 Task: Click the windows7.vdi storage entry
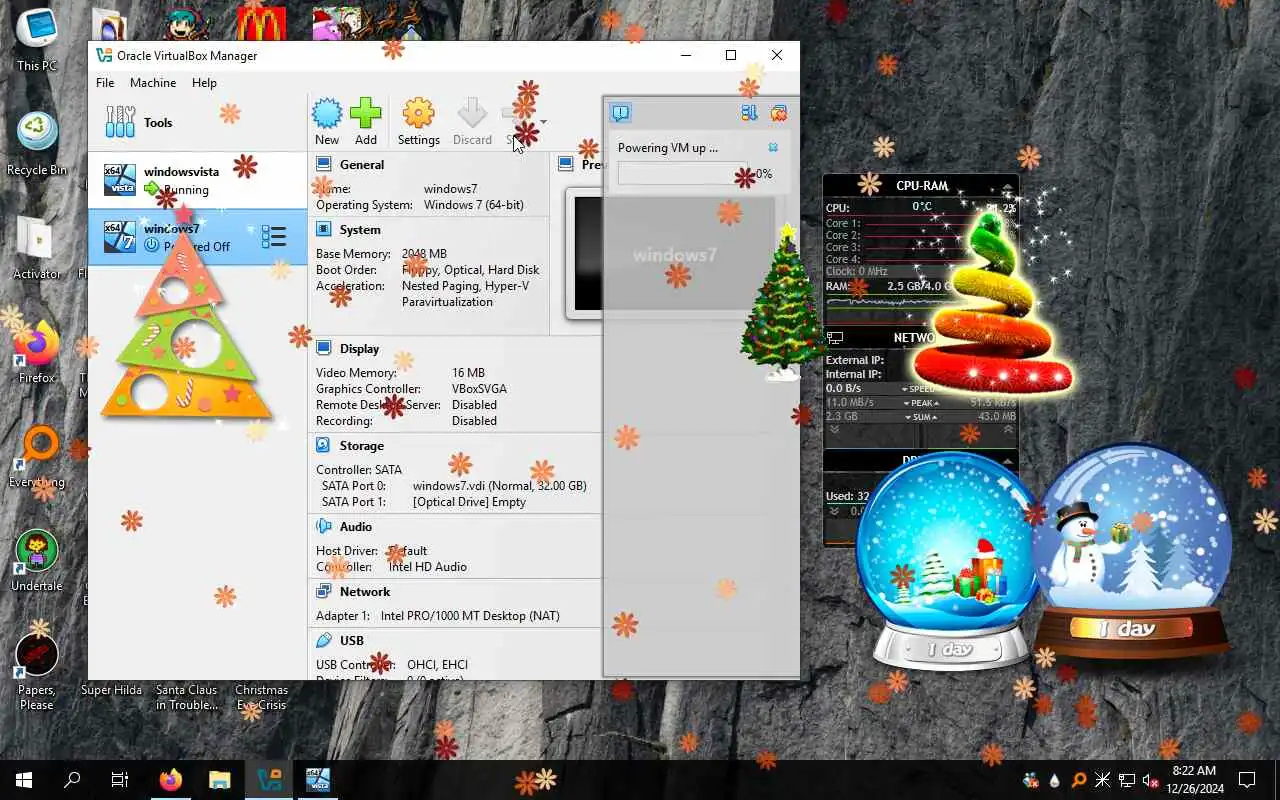click(500, 485)
